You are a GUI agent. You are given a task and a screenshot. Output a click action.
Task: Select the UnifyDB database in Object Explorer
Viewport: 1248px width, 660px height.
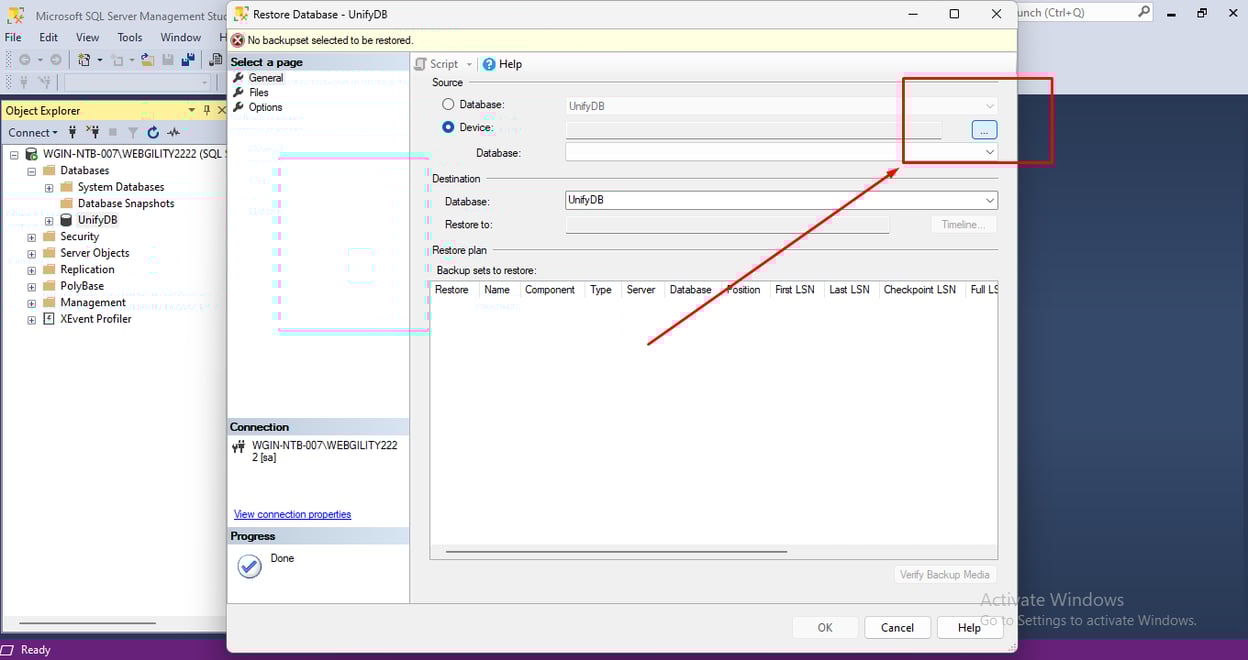98,219
